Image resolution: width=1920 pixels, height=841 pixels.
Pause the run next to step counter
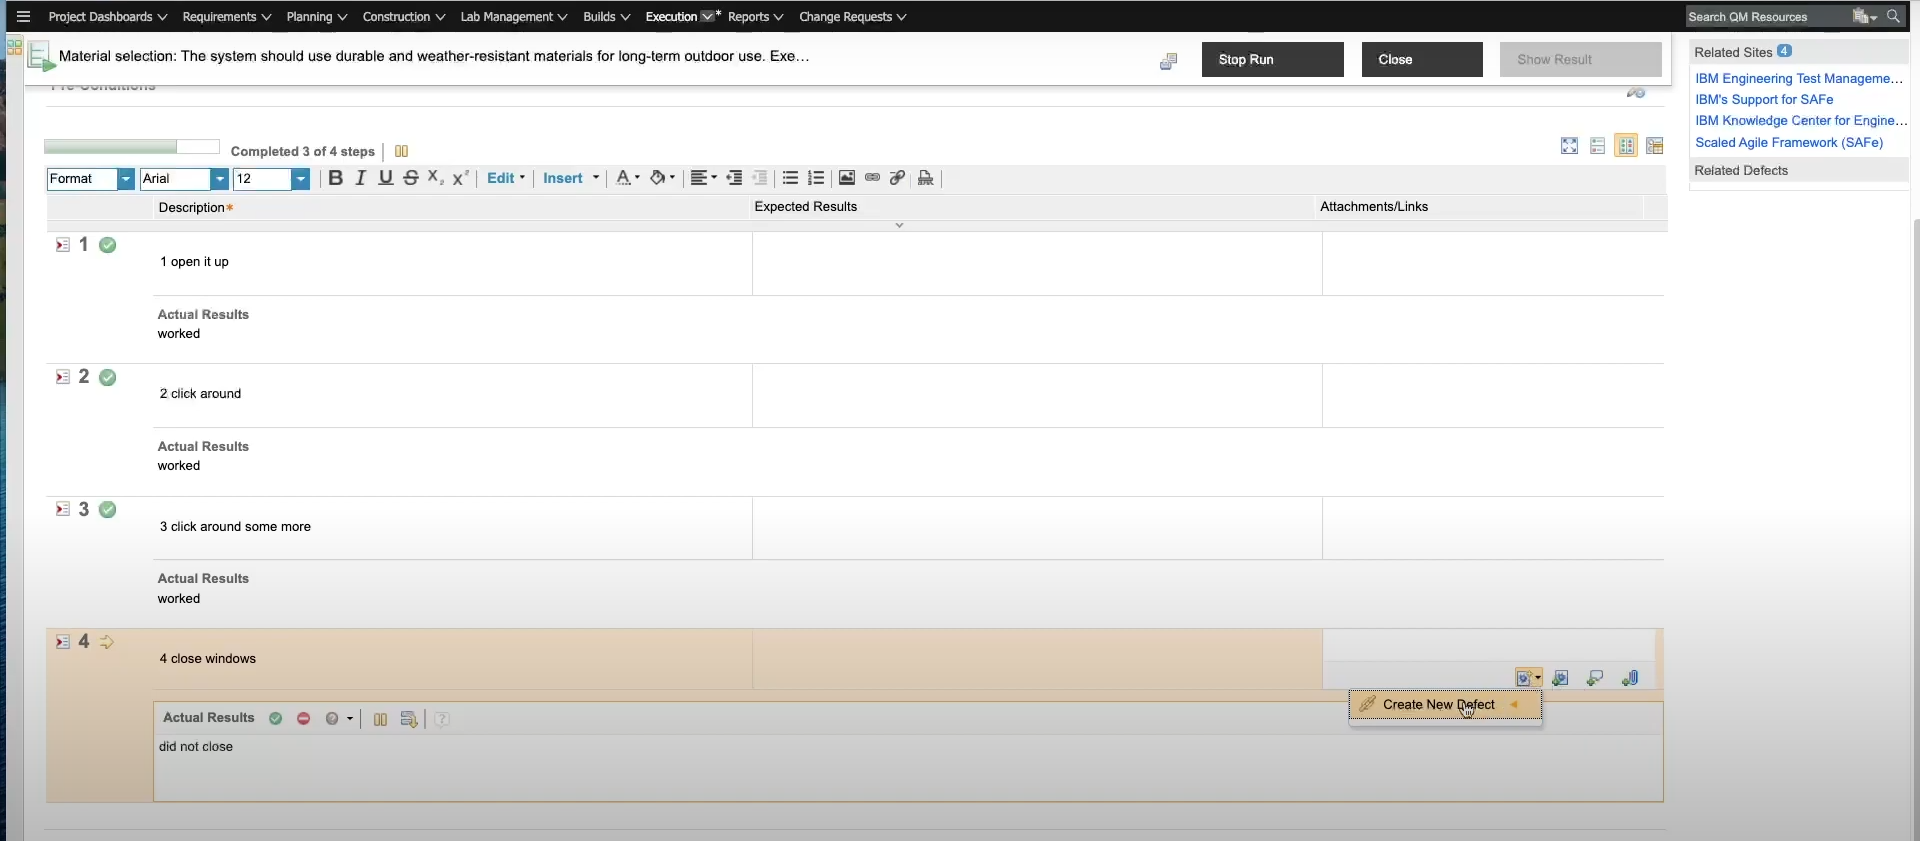tap(401, 151)
